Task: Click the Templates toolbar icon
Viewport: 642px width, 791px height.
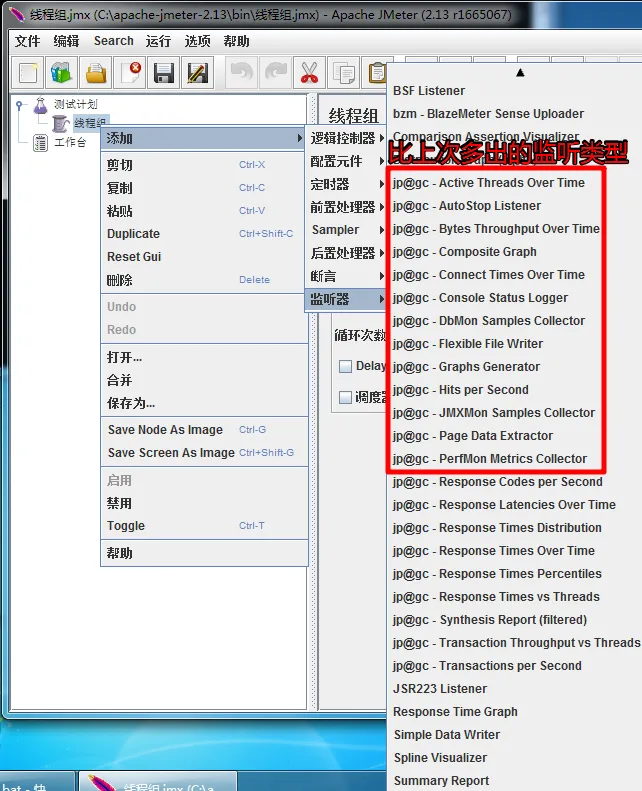Action: [x=62, y=73]
